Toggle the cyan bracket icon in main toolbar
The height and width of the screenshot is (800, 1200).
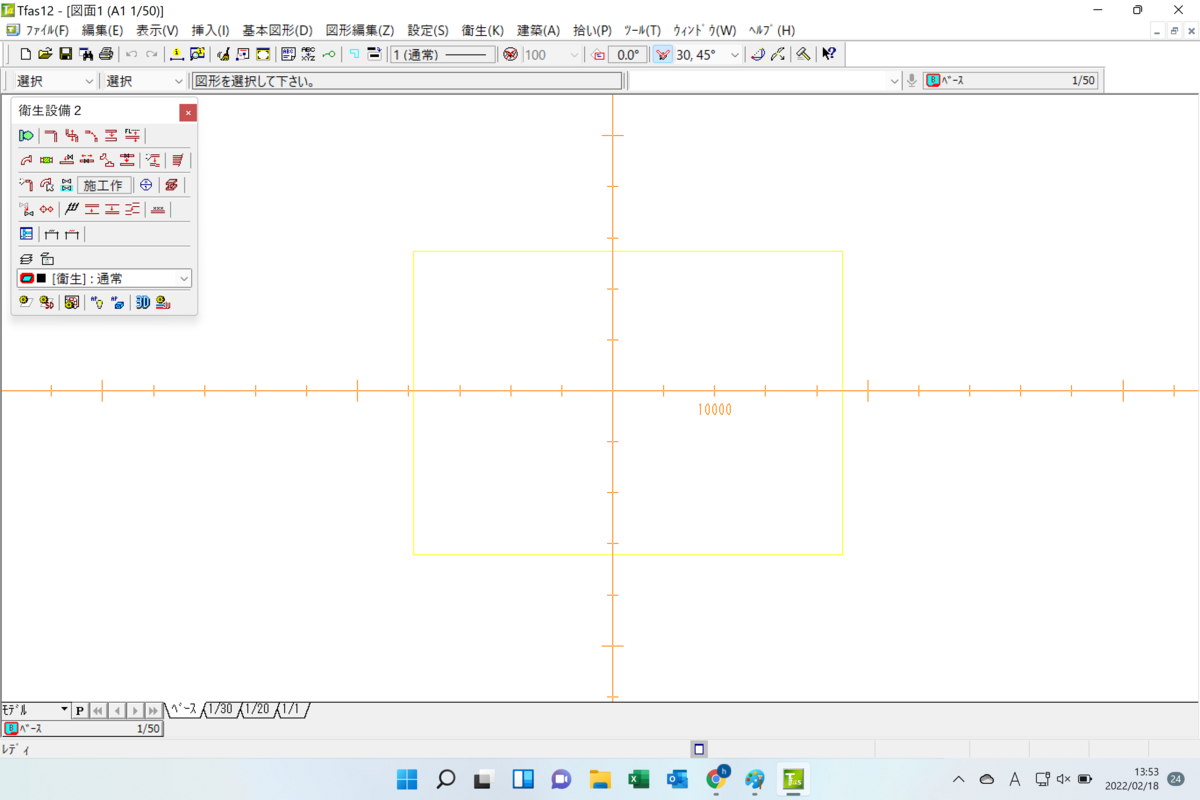coord(354,55)
